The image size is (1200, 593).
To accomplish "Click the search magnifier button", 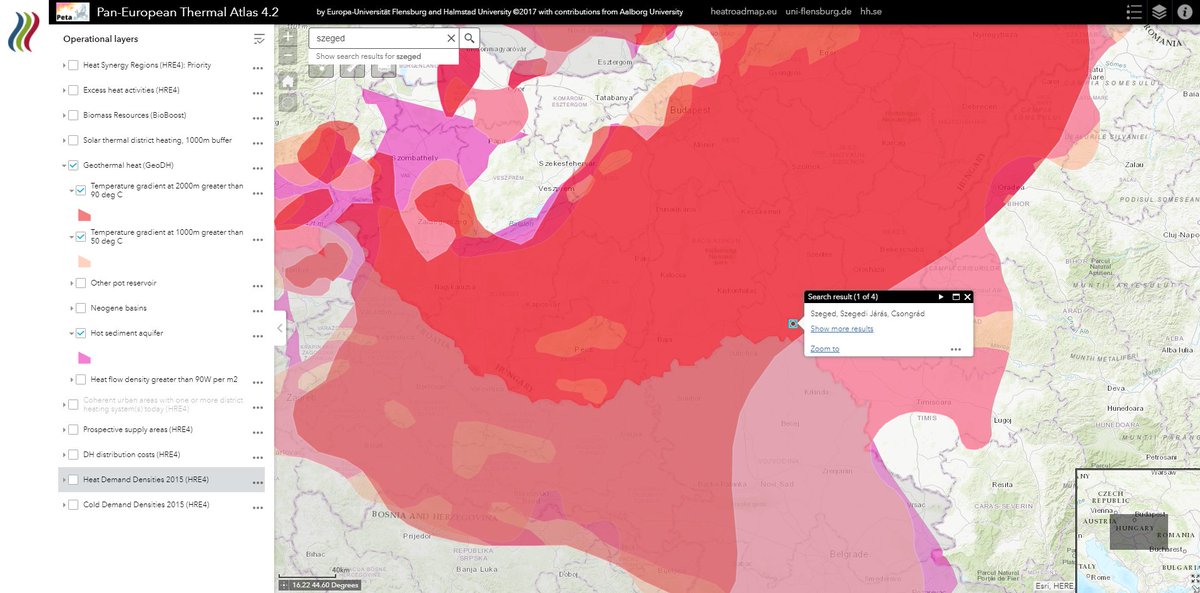I will [x=470, y=38].
